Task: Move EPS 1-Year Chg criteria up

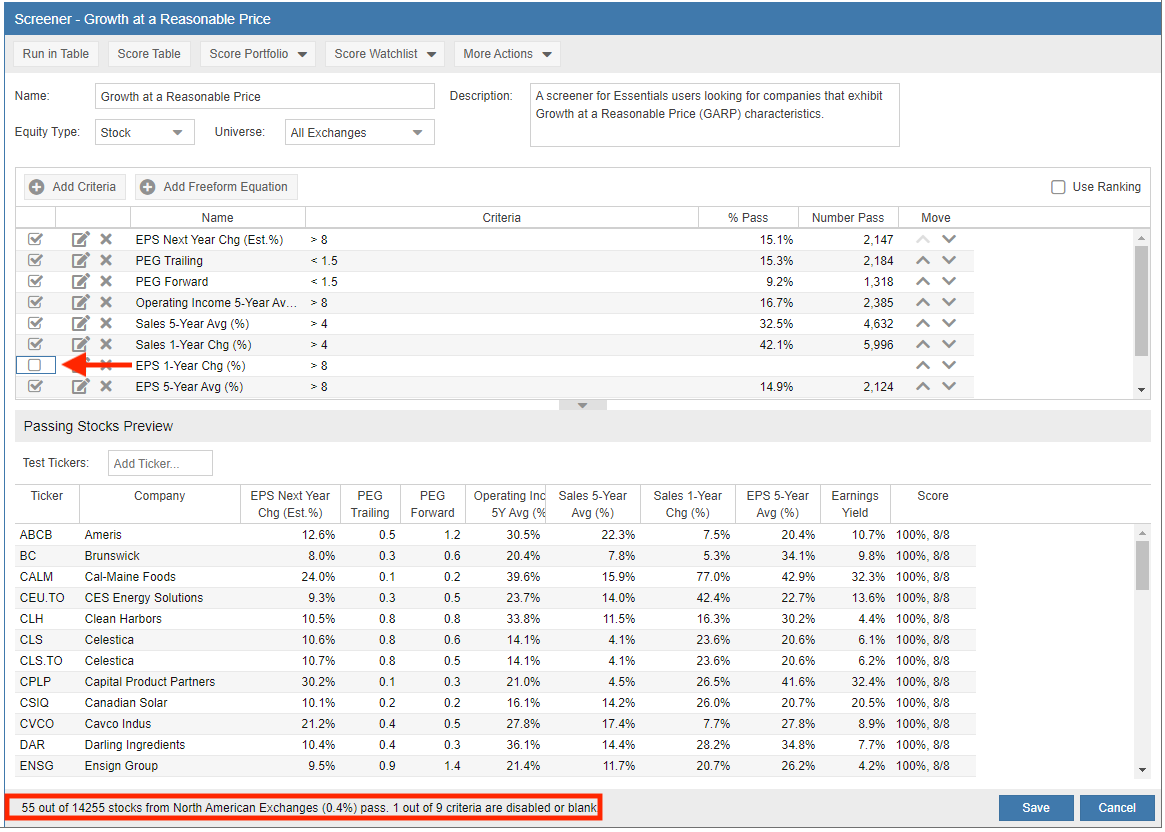Action: (x=923, y=365)
